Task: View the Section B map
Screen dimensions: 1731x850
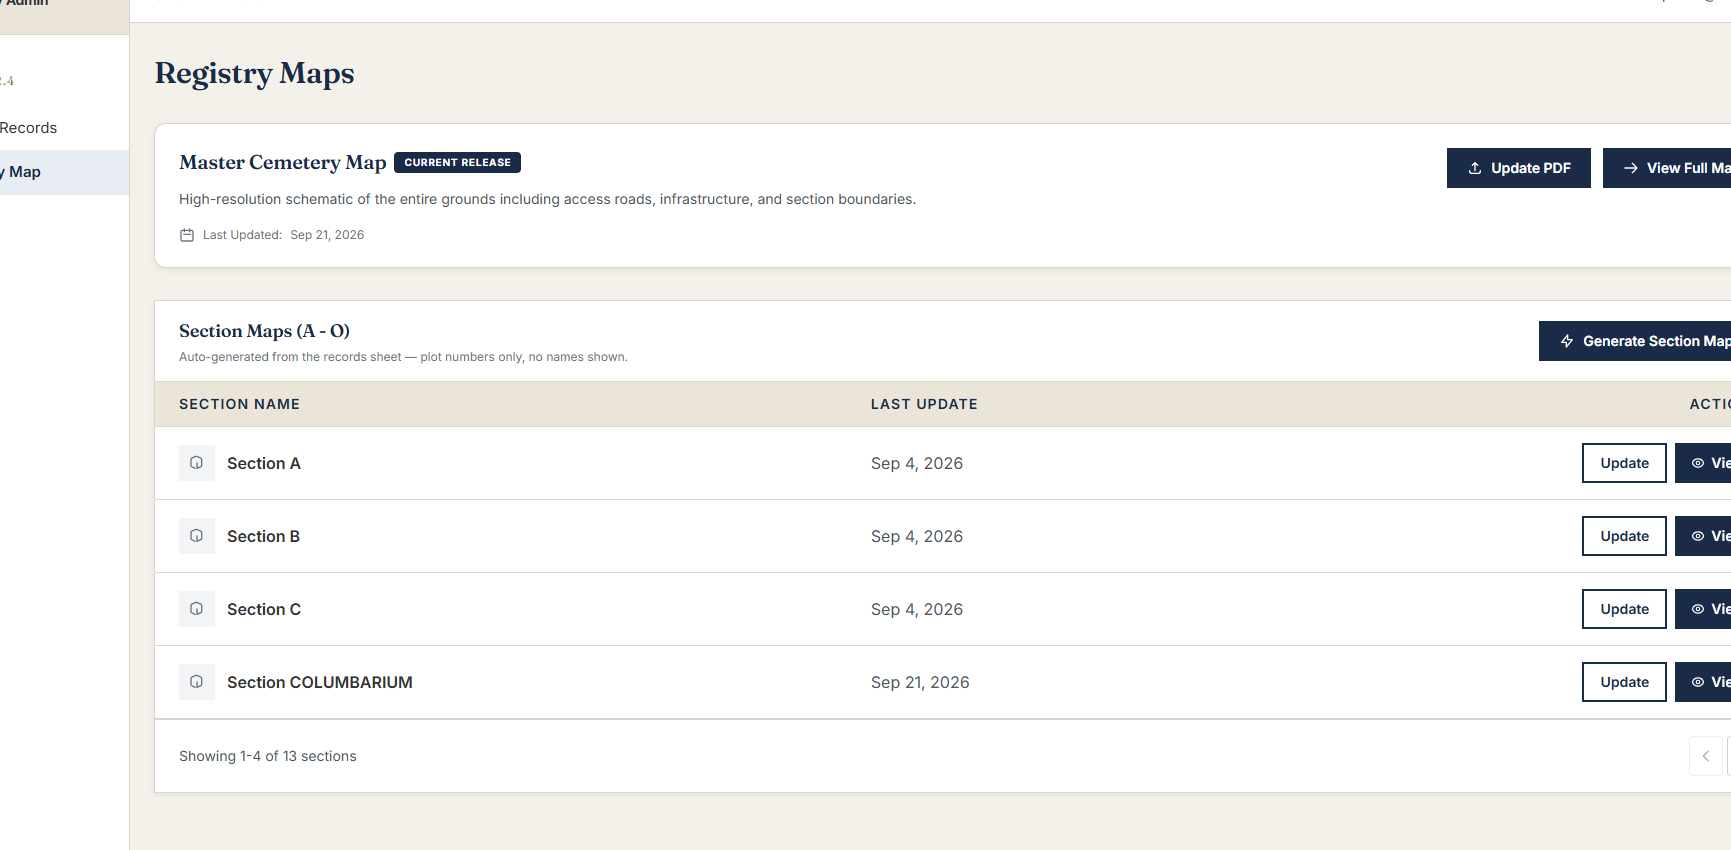Action: tap(1704, 536)
